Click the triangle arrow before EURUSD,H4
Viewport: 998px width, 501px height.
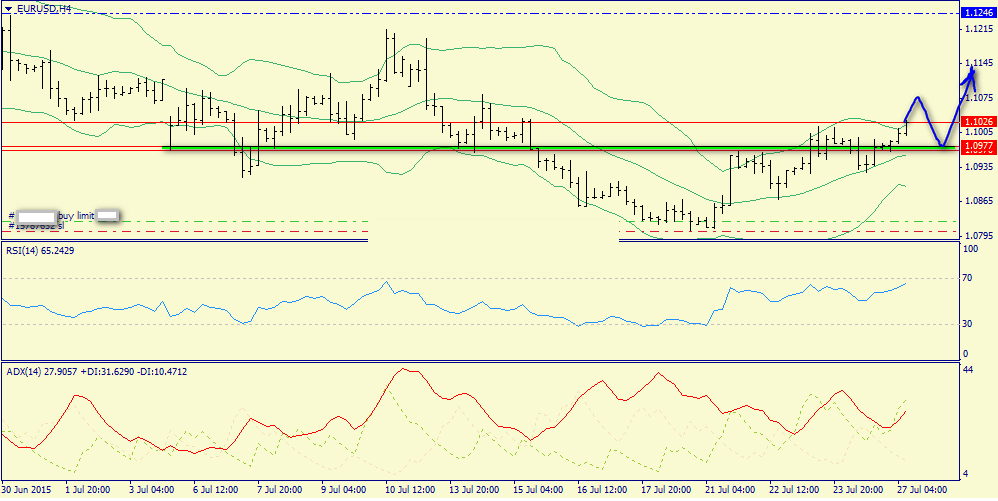pos(8,8)
